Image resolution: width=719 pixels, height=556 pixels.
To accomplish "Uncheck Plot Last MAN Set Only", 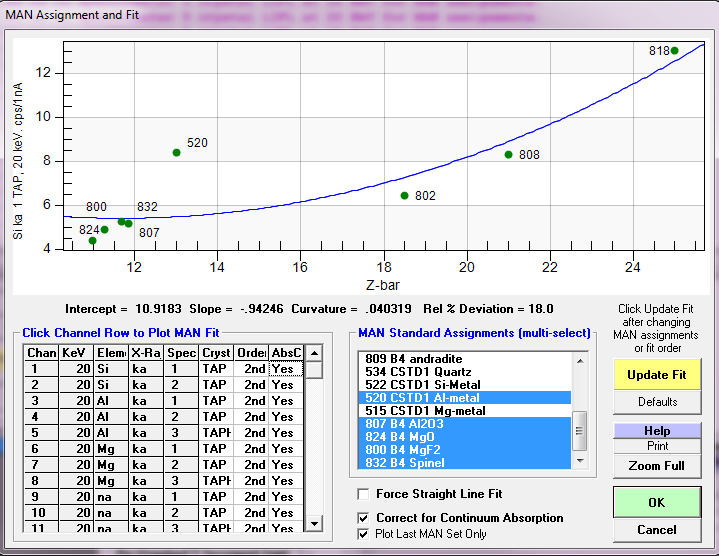I will click(365, 535).
